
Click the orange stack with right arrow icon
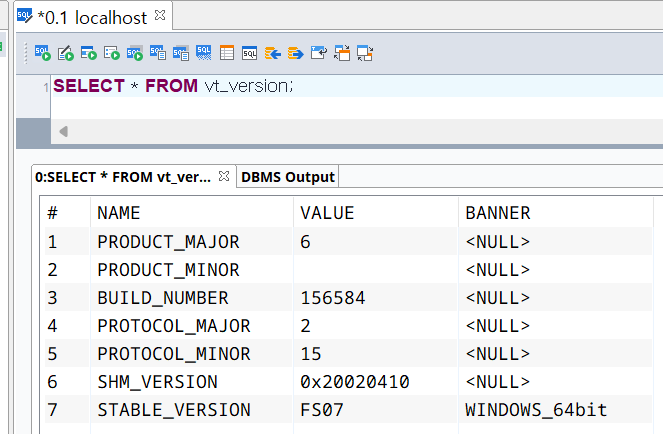tap(296, 53)
